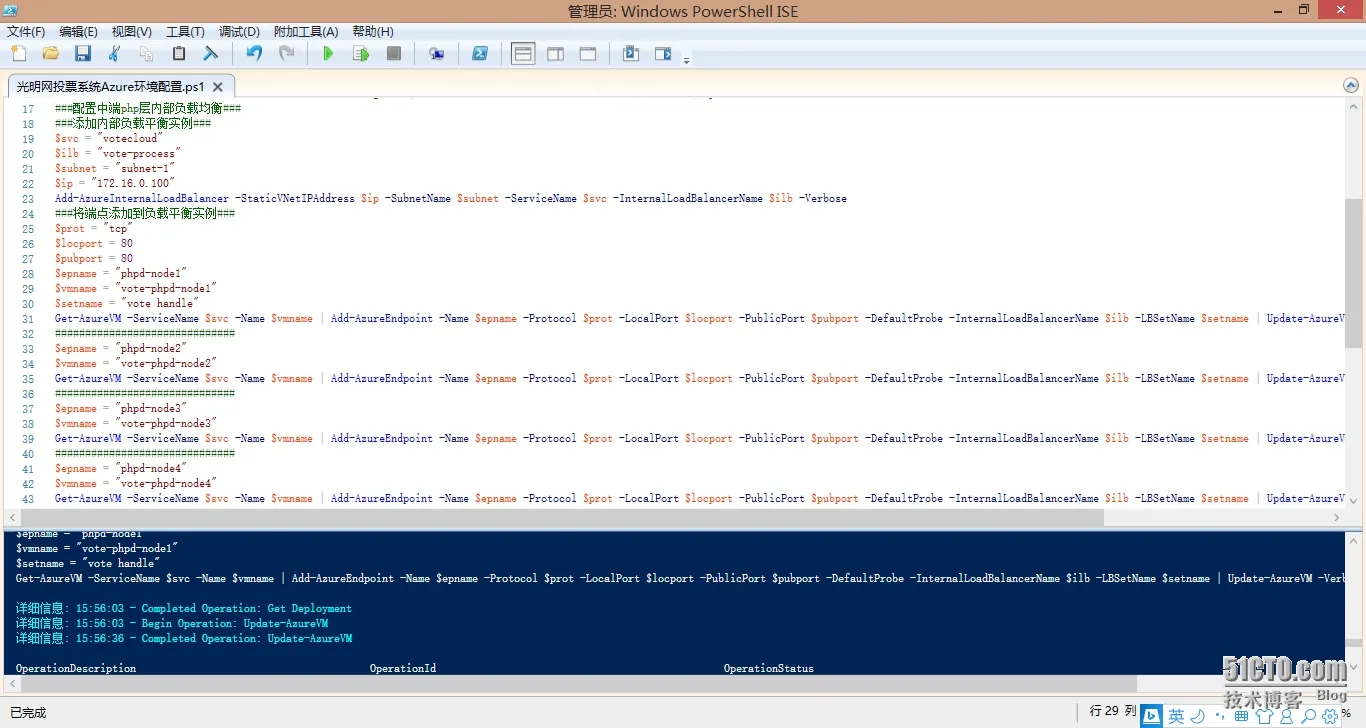Copy selection to clipboard
1366x728 pixels.
pyautogui.click(x=146, y=54)
